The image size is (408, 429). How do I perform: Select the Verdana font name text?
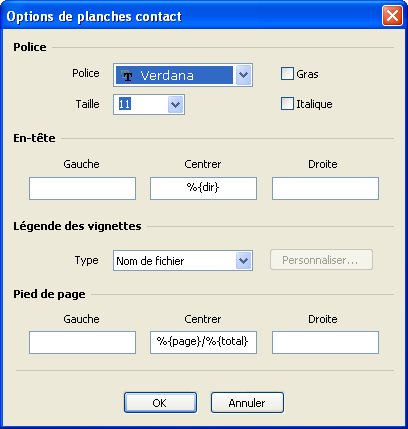[x=167, y=76]
